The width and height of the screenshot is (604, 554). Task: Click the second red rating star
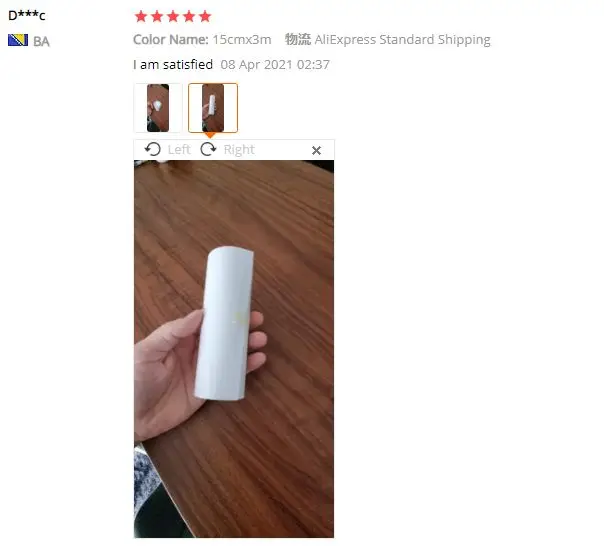click(x=157, y=17)
